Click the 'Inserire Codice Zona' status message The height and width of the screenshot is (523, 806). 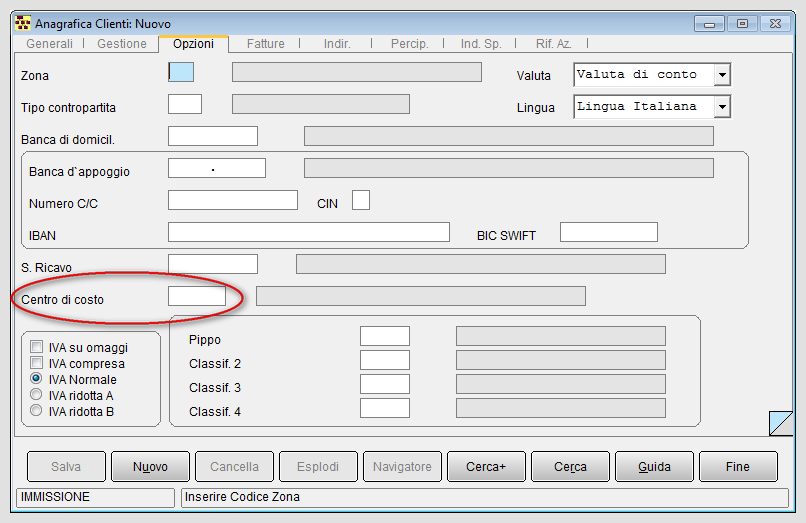[x=242, y=497]
